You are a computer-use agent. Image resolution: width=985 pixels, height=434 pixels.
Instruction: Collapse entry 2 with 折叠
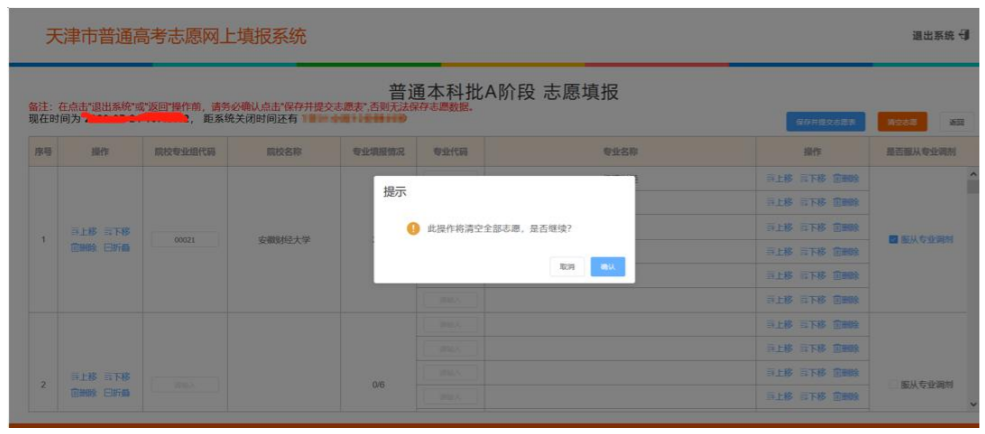[117, 393]
